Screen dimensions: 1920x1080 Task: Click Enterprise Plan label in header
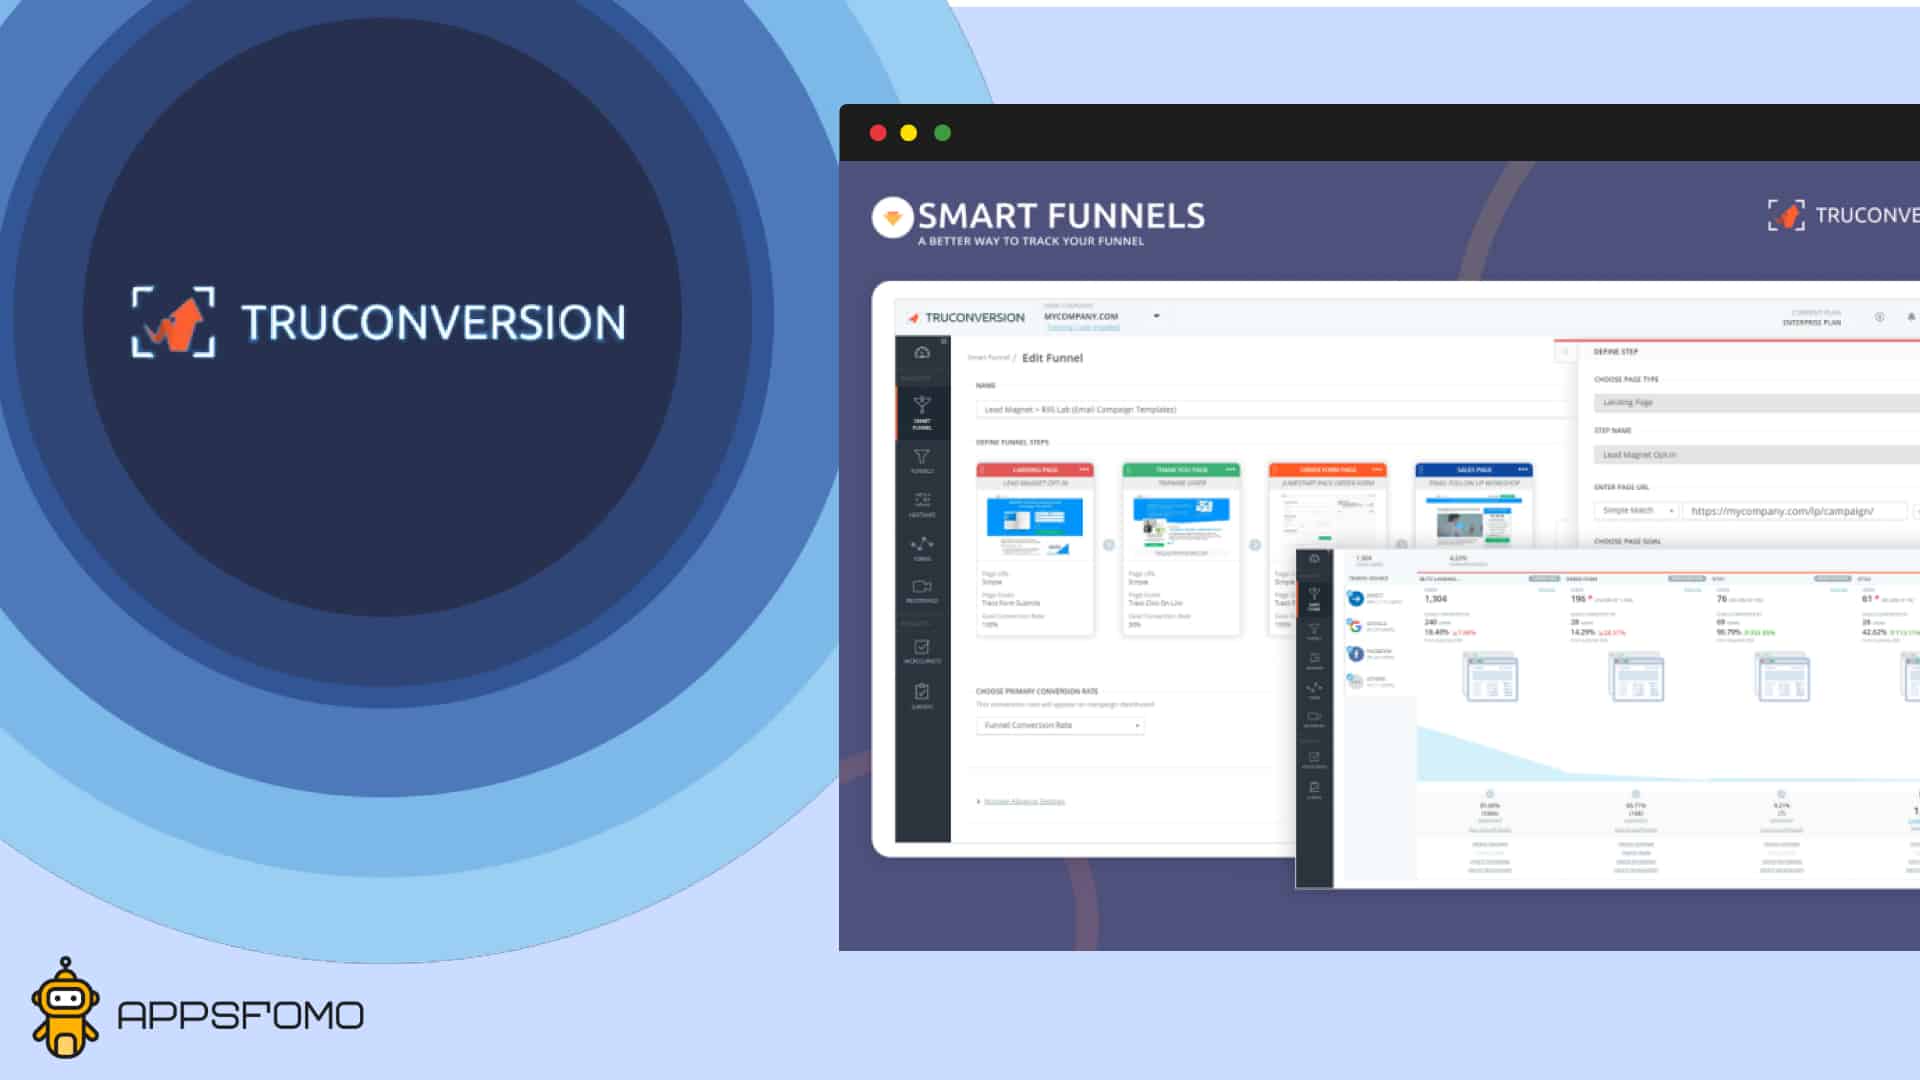pyautogui.click(x=1811, y=322)
